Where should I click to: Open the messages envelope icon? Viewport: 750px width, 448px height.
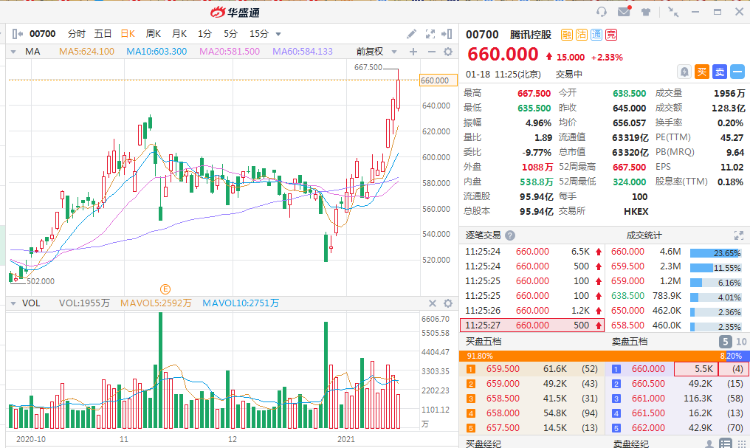tap(624, 11)
